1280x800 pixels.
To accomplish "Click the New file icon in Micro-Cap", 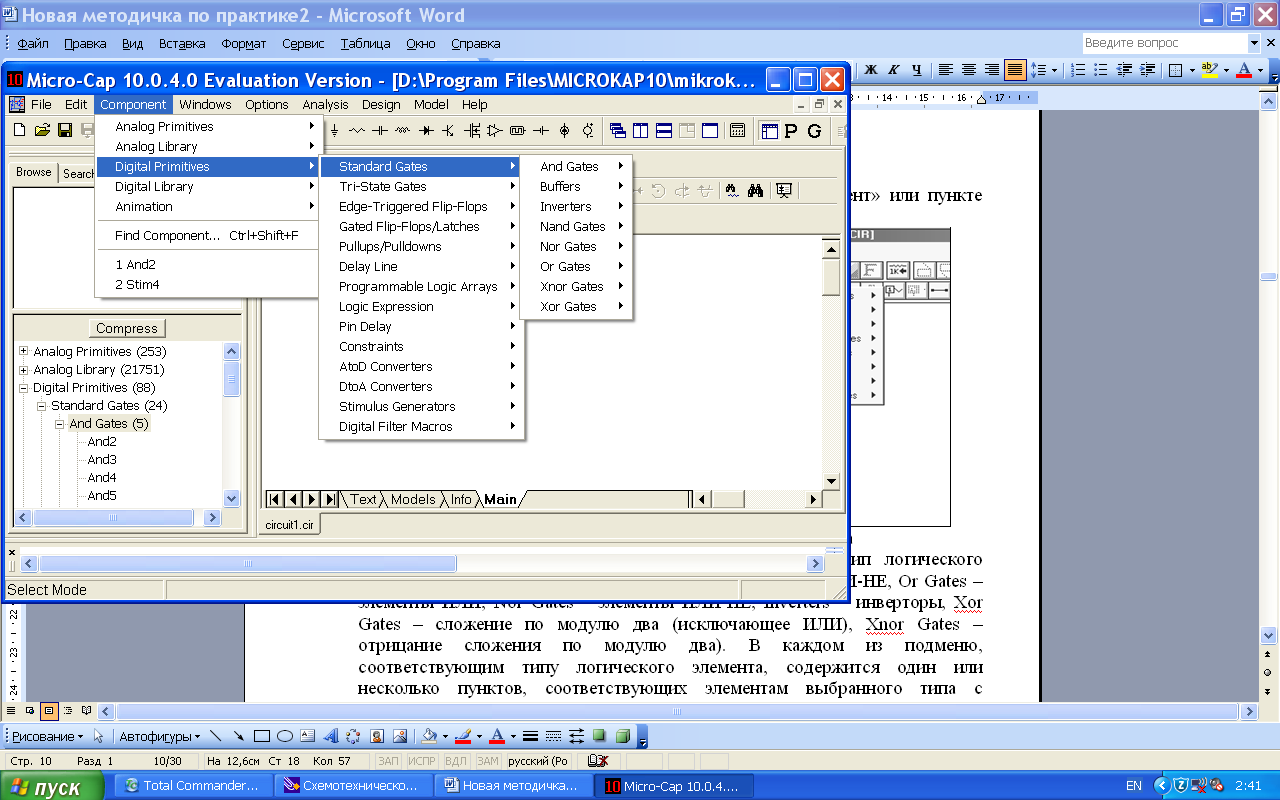I will (x=19, y=130).
